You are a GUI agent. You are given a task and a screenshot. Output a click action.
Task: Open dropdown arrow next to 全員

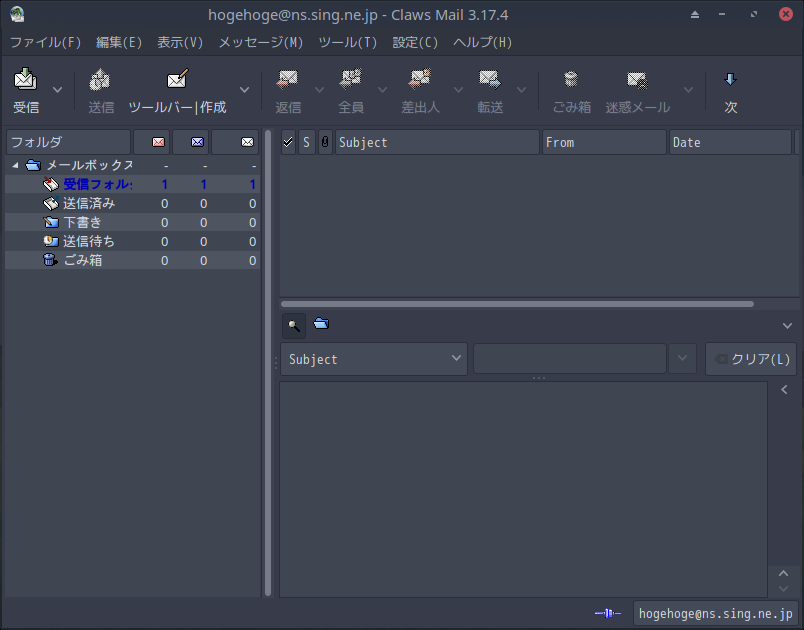[x=382, y=90]
